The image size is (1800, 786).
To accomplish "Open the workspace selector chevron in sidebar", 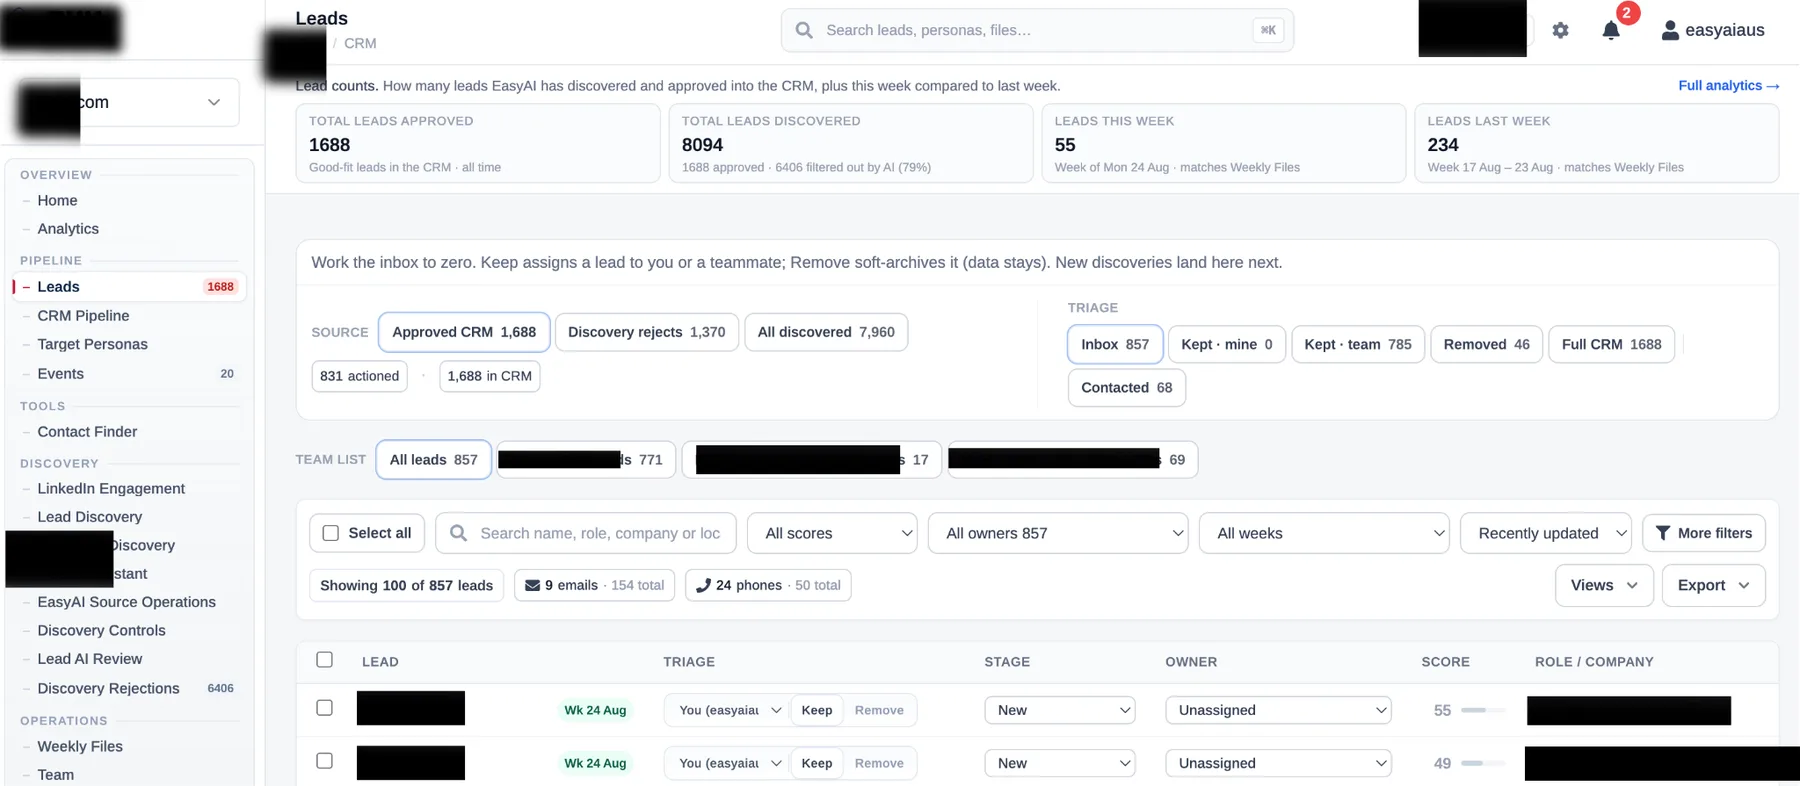I will point(214,102).
